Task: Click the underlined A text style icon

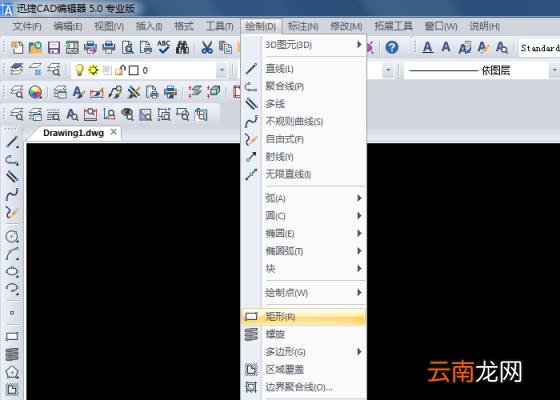Action: tap(428, 47)
